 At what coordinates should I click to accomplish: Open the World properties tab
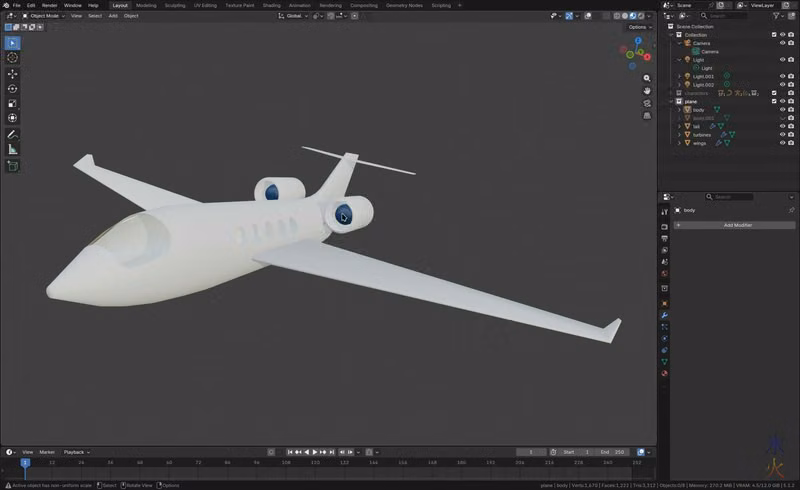tap(664, 274)
